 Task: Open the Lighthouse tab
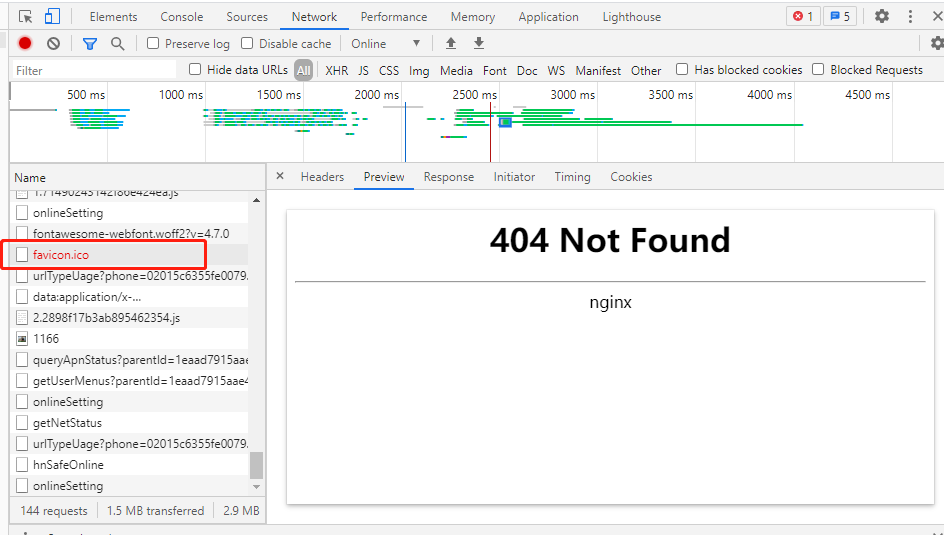click(x=632, y=17)
